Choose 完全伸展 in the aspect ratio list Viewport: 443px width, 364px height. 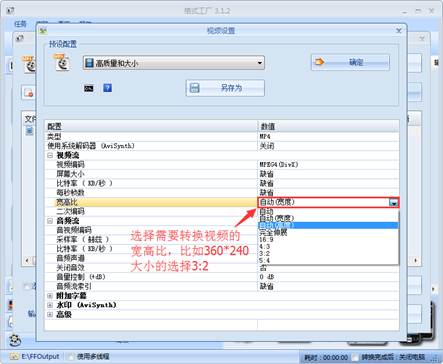(x=328, y=232)
